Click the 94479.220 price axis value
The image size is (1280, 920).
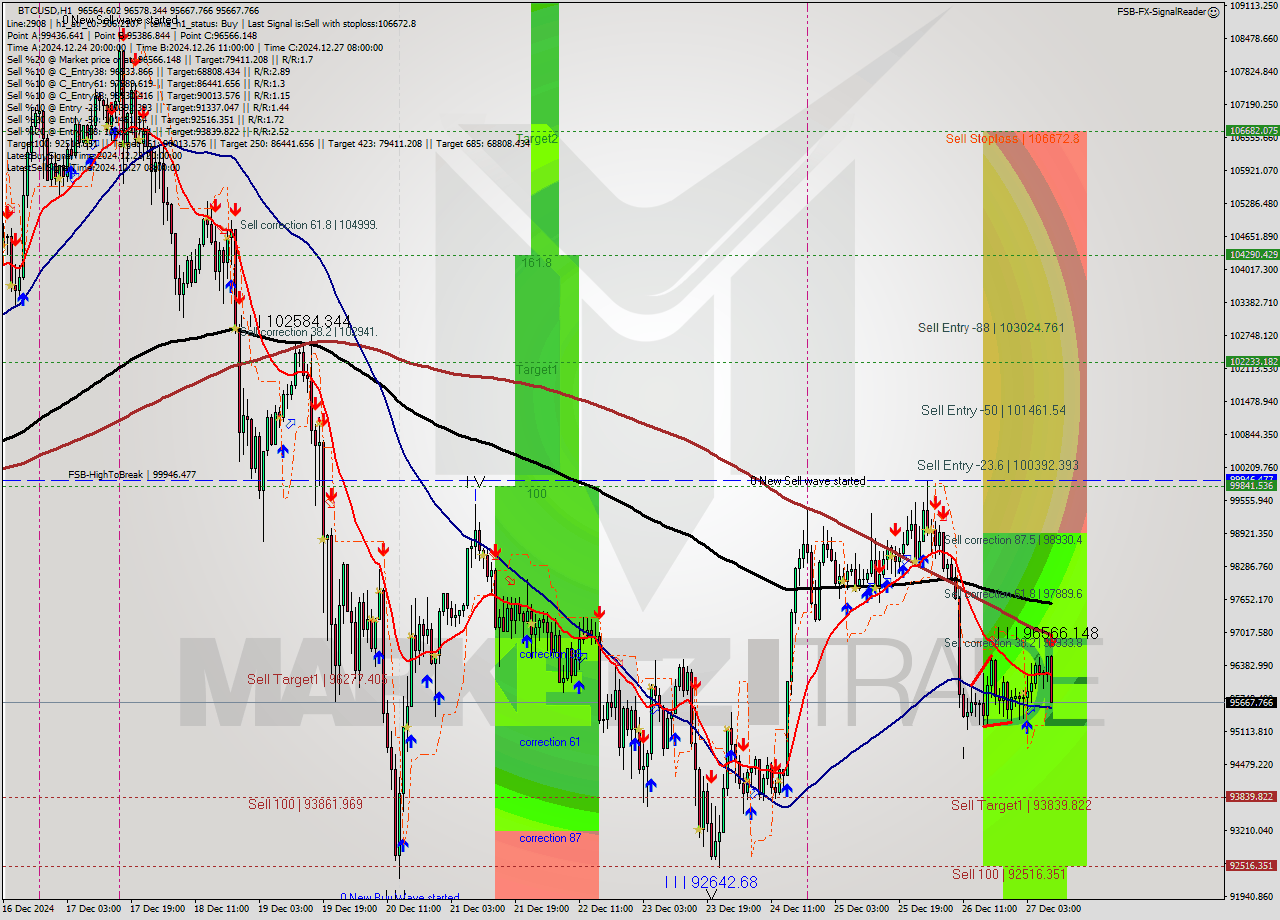(1254, 764)
